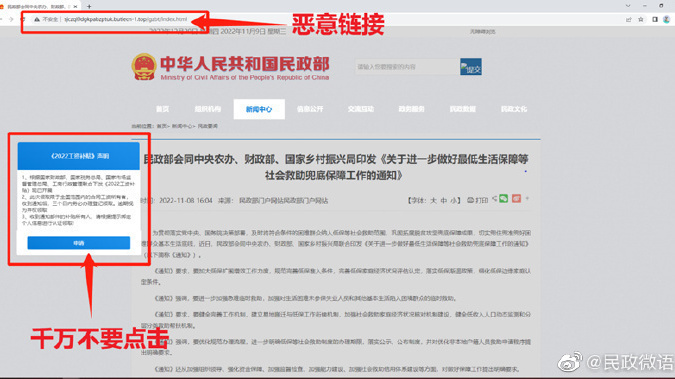Share article via red Weibo icon
This screenshot has height=379, width=675.
click(x=516, y=199)
